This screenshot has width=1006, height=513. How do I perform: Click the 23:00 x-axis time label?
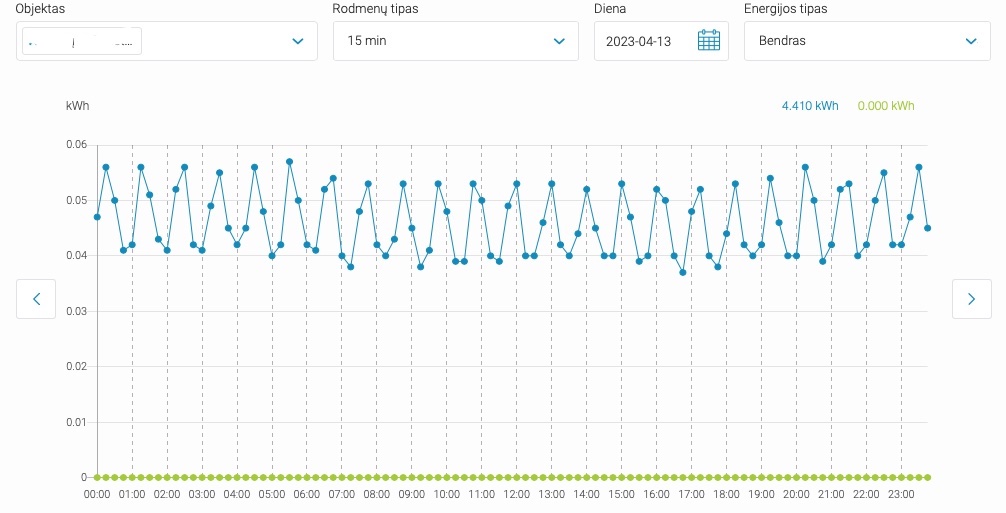pos(901,494)
